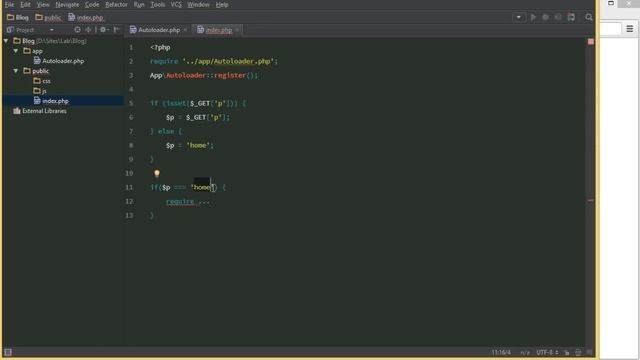
Task: Select External Libraries in project tree
Action: 40,111
